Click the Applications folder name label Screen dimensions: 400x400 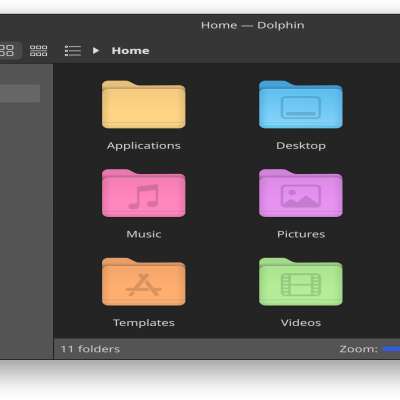pyautogui.click(x=144, y=146)
